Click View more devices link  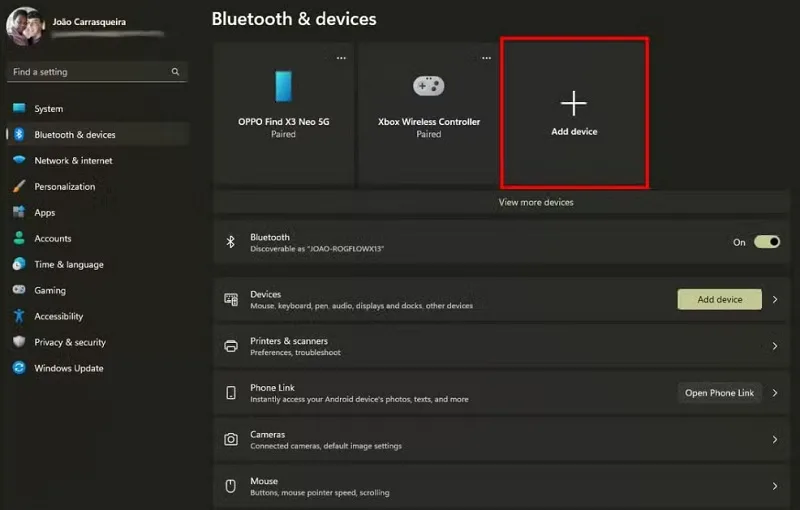click(x=536, y=202)
